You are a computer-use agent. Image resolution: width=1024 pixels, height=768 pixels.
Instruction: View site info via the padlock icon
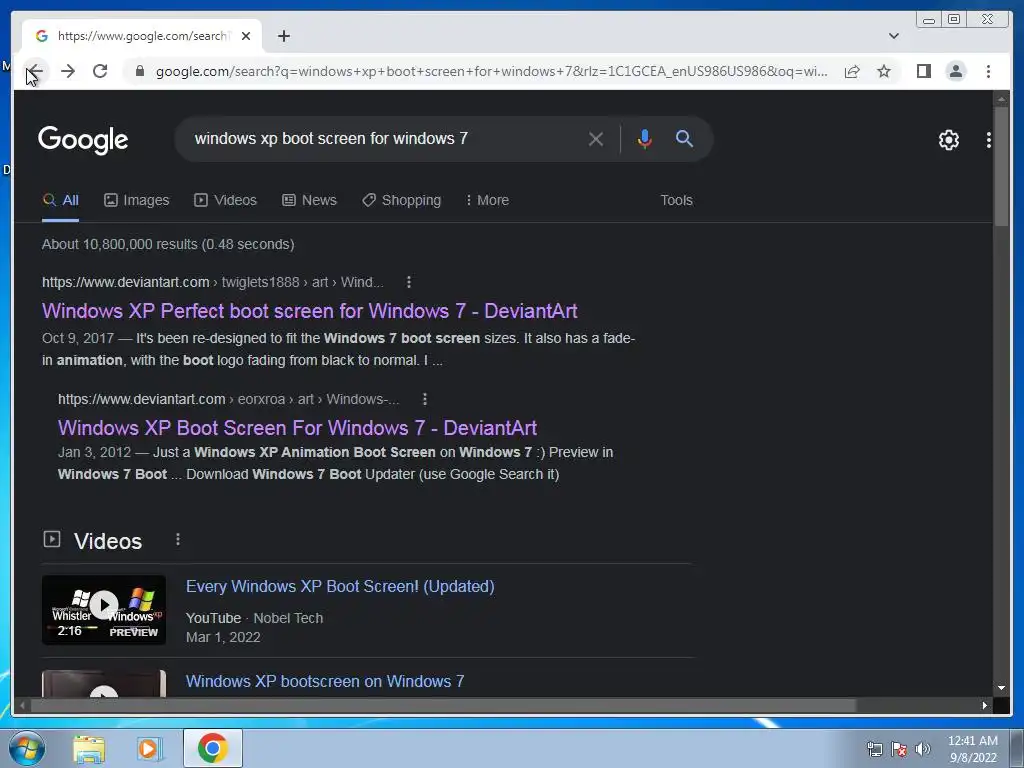(x=139, y=71)
